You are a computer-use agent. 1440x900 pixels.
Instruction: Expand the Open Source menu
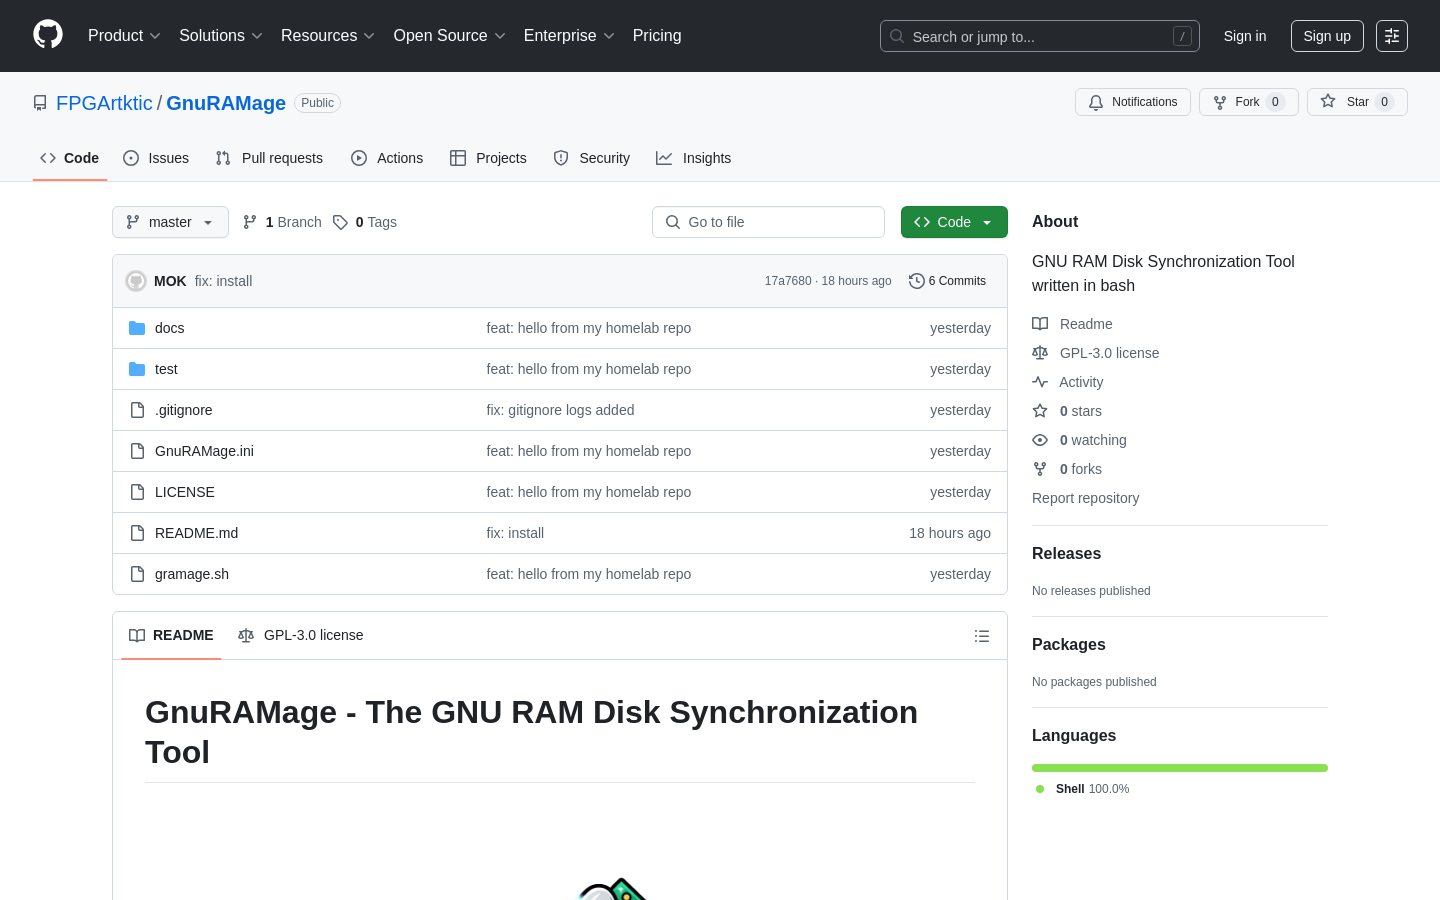450,36
